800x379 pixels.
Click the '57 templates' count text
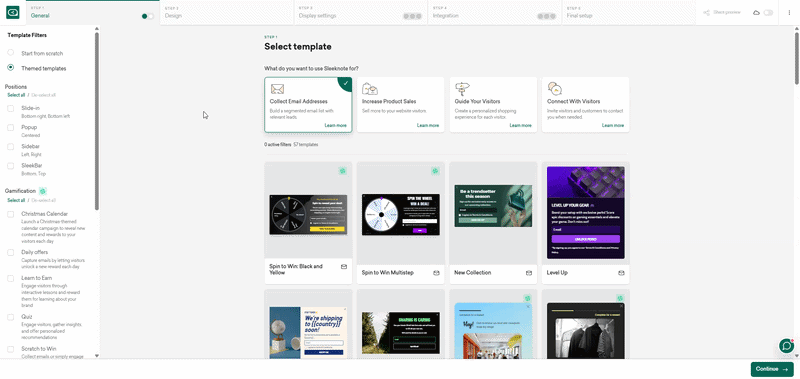click(x=306, y=145)
